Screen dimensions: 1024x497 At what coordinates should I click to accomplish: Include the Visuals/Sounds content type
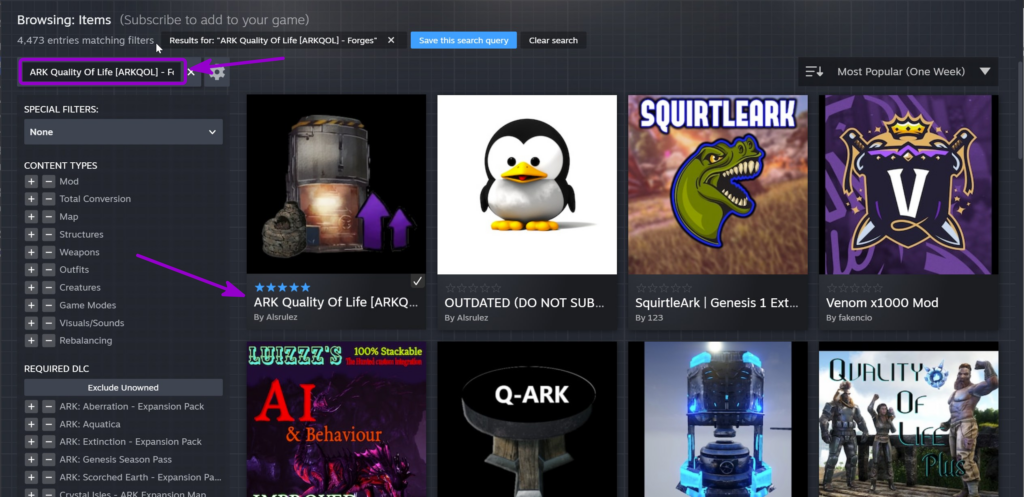[x=31, y=323]
